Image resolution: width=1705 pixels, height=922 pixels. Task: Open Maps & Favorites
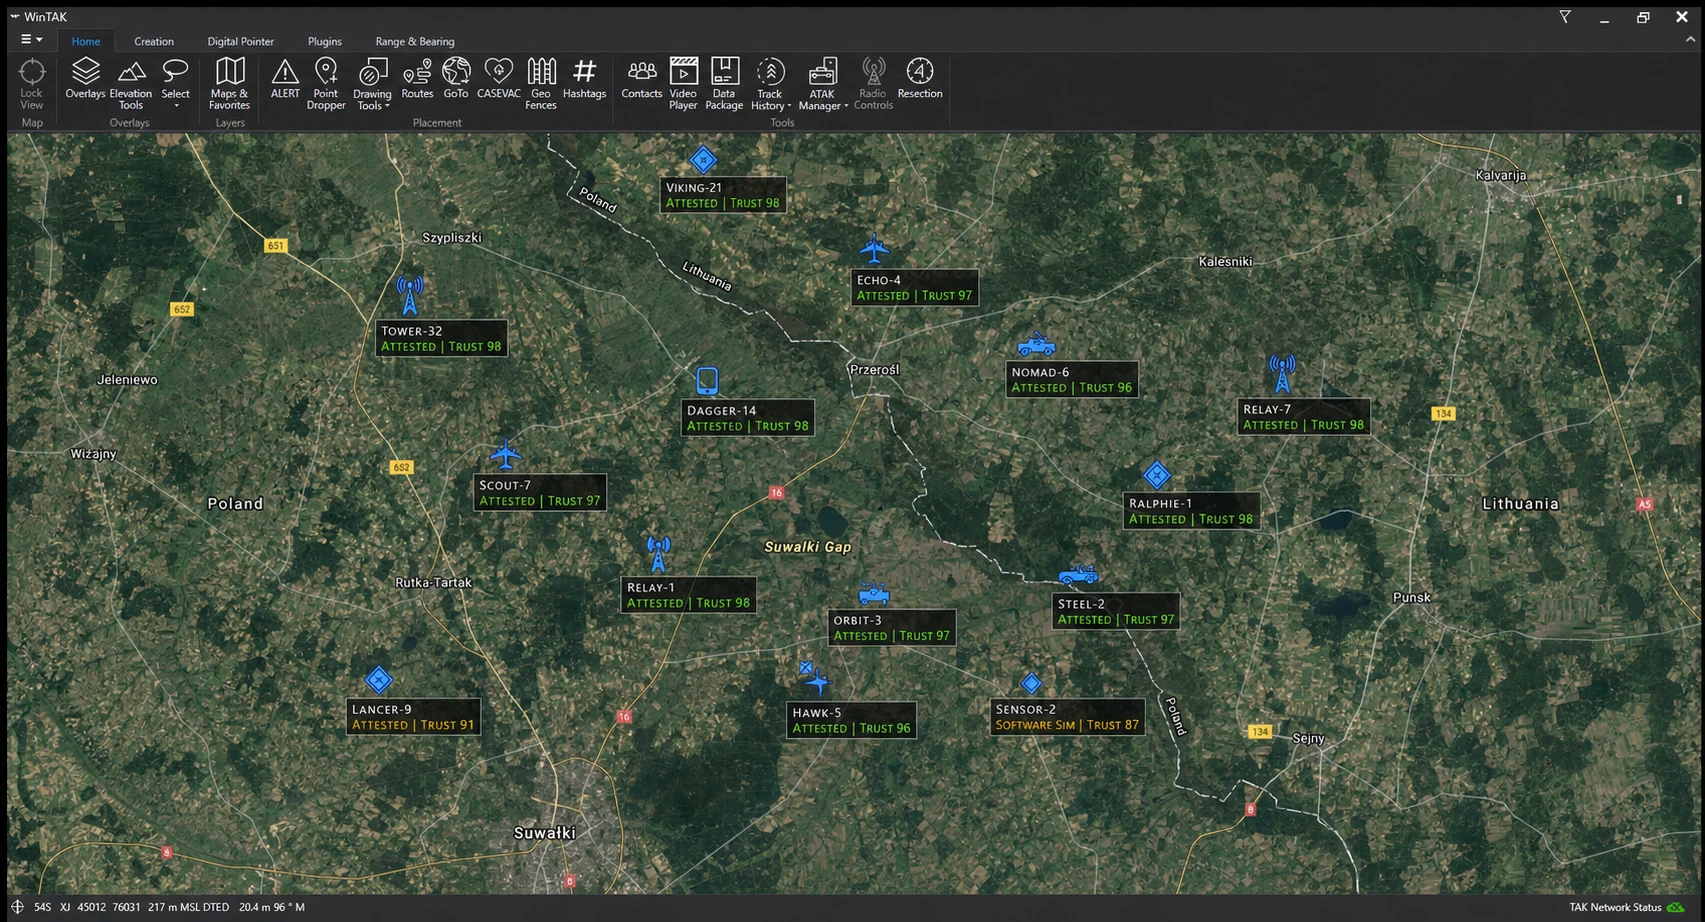click(x=230, y=84)
